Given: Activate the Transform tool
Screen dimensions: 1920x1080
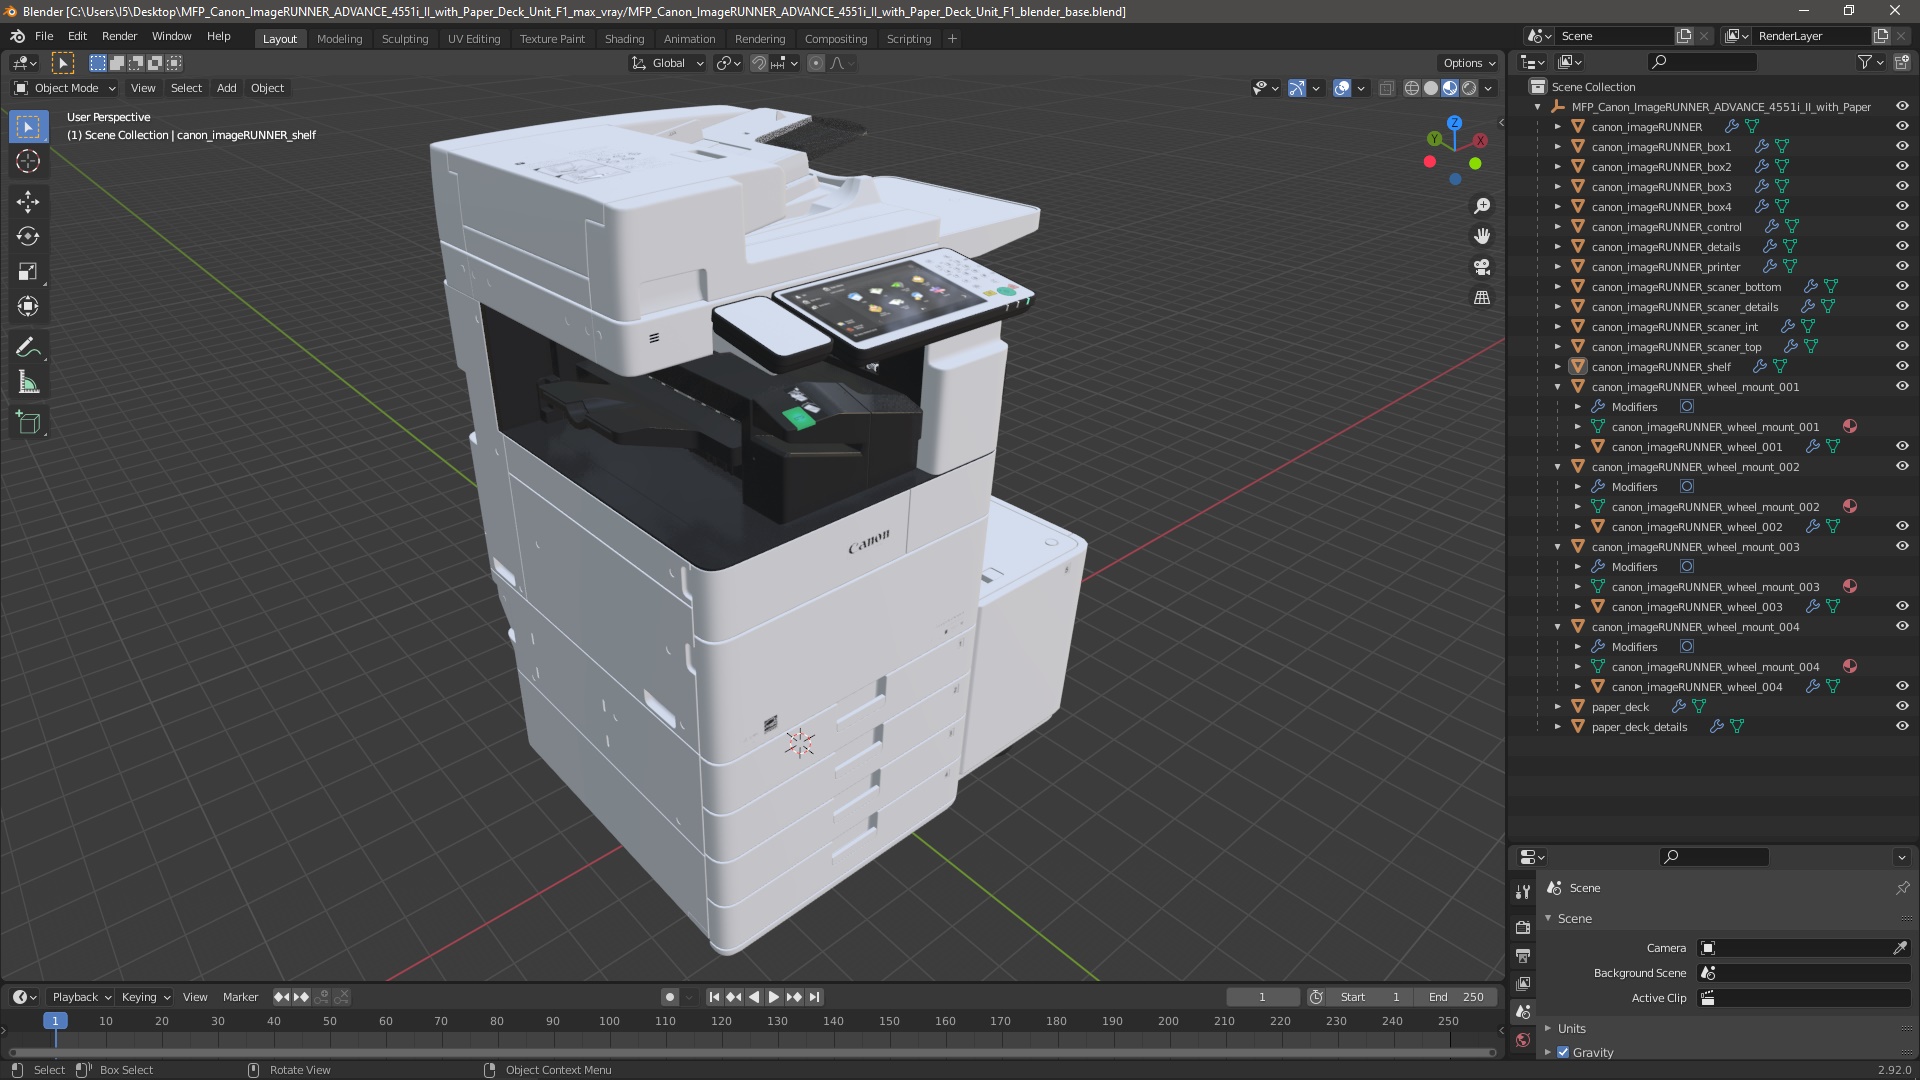Looking at the screenshot, I should [x=28, y=307].
